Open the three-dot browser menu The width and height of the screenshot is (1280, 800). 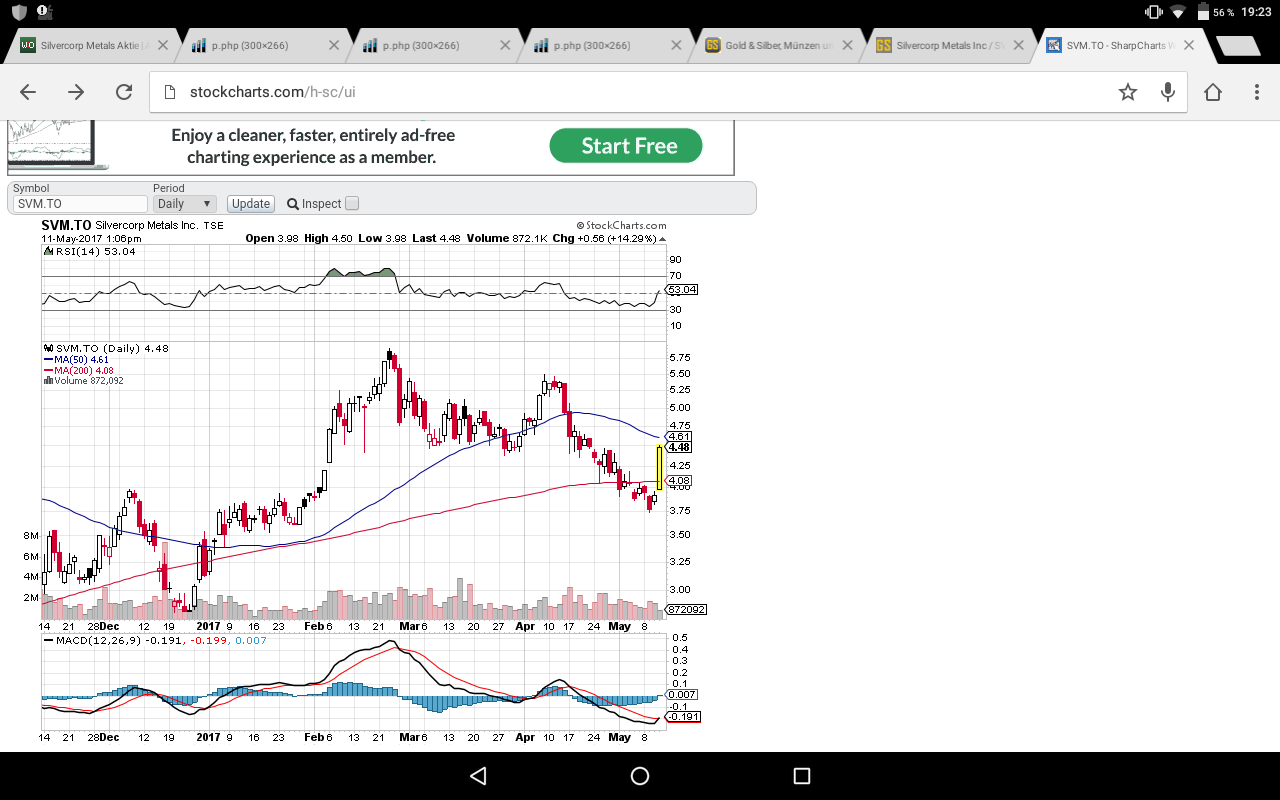pos(1257,92)
